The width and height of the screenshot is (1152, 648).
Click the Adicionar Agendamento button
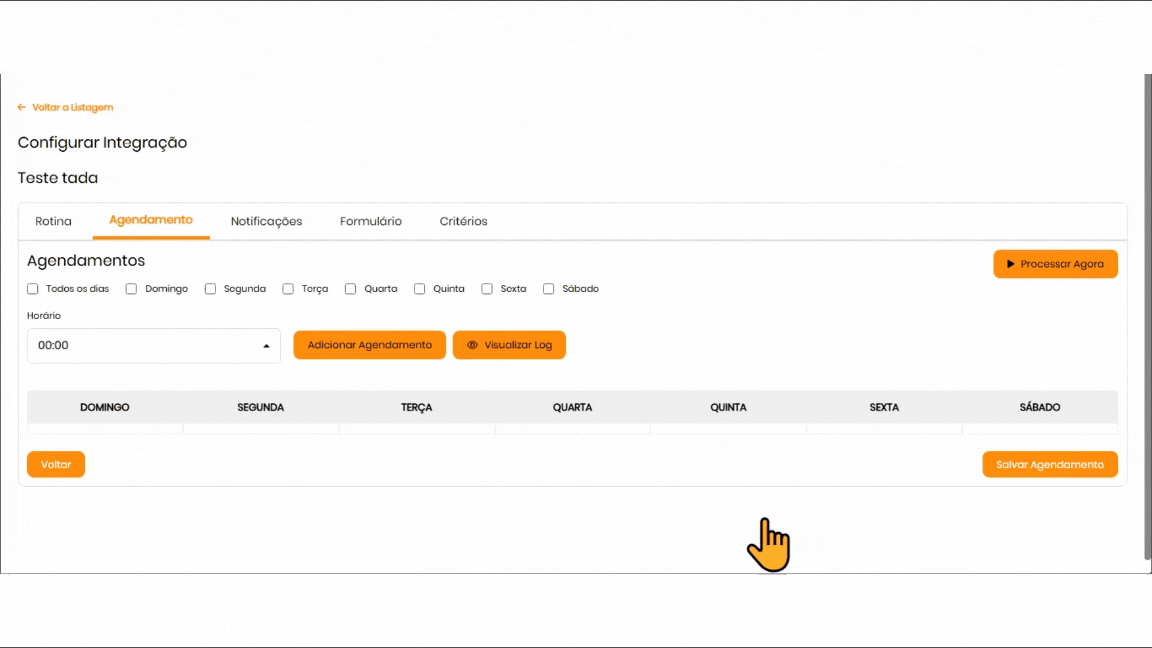pyautogui.click(x=369, y=345)
